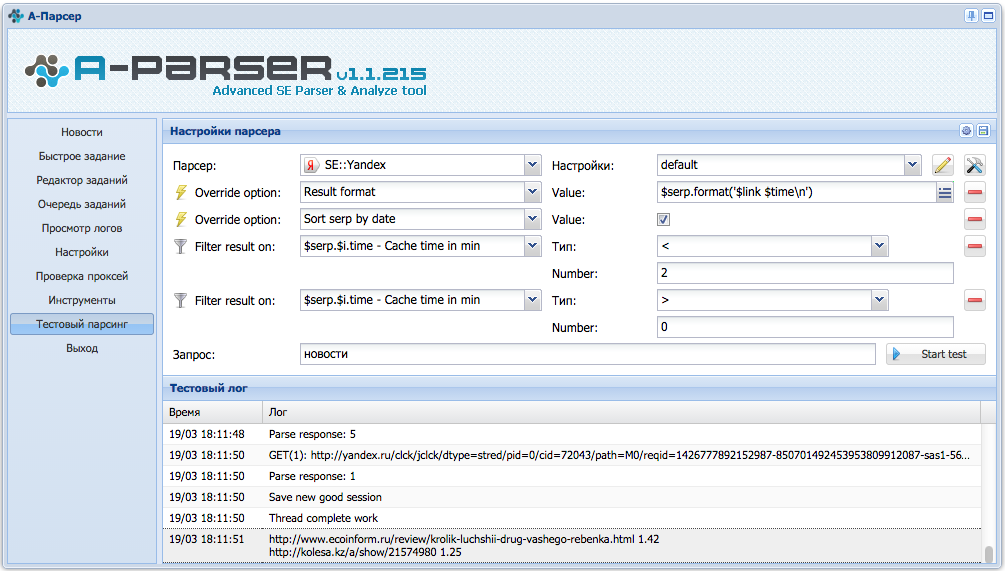The height and width of the screenshot is (571, 1005).
Task: Select the ecoinform.ru result line
Action: (x=464, y=539)
